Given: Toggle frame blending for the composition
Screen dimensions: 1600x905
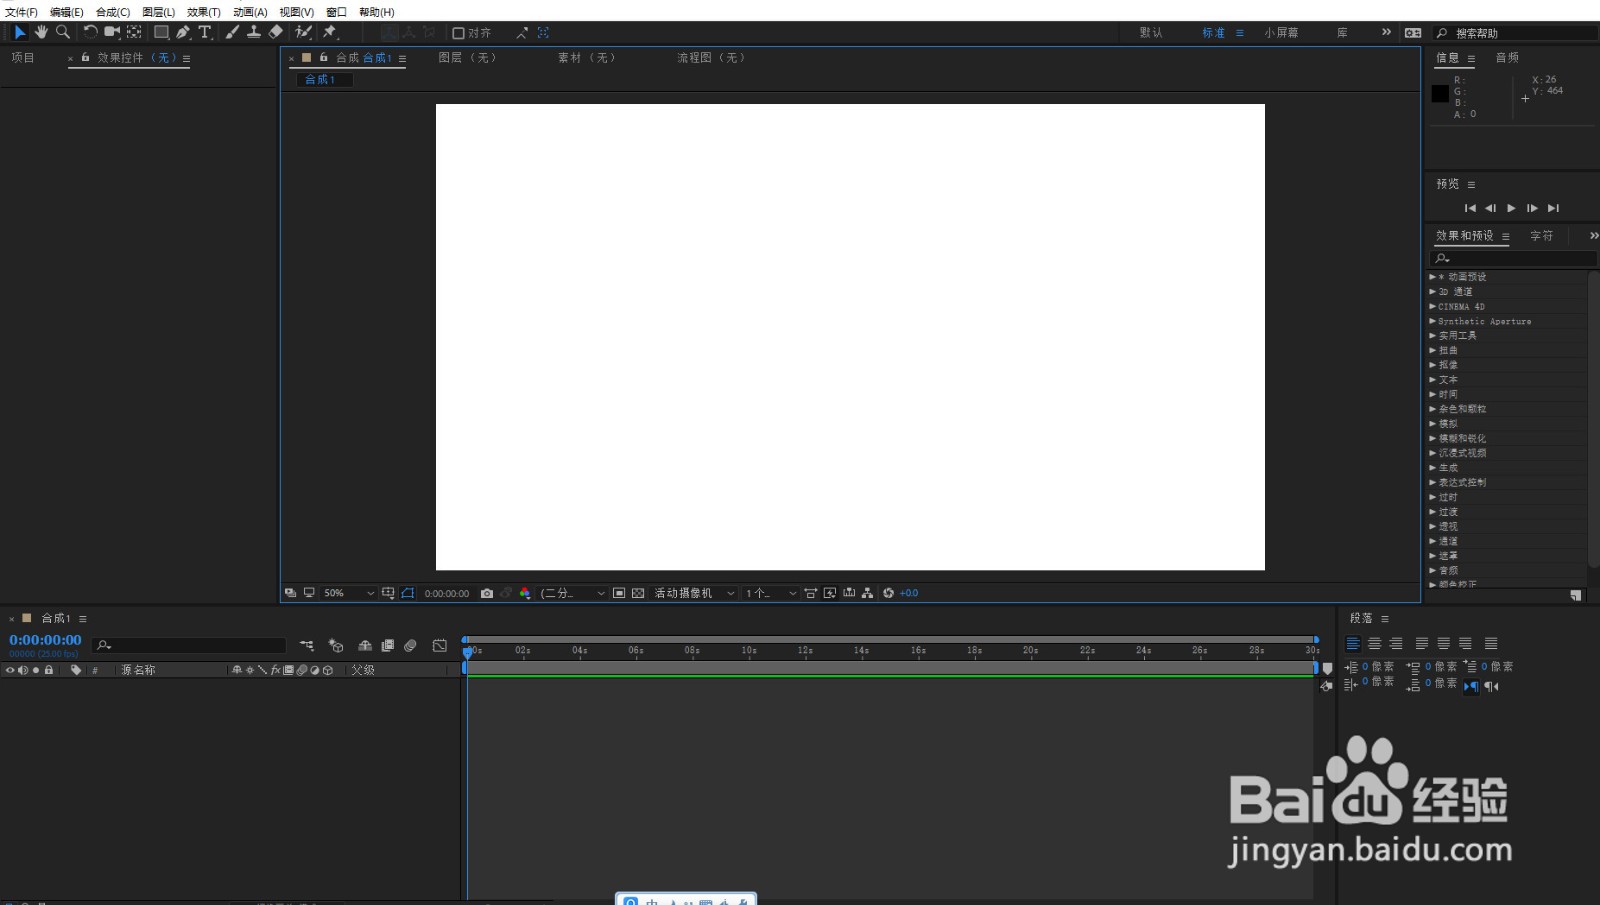Looking at the screenshot, I should click(x=388, y=646).
